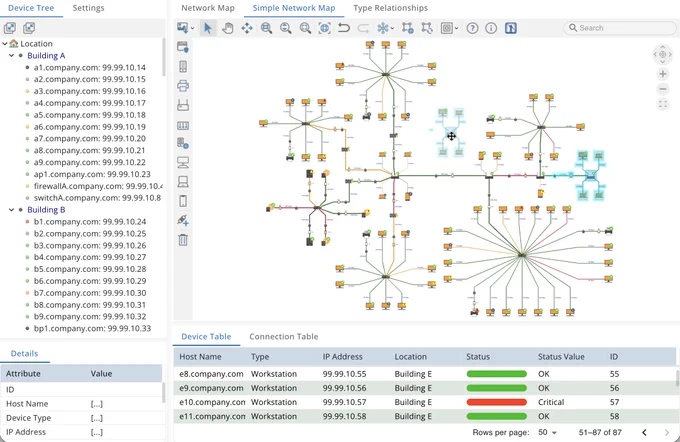Click the first Device Tree expand icon
The width and height of the screenshot is (680, 442).
coord(10,28)
